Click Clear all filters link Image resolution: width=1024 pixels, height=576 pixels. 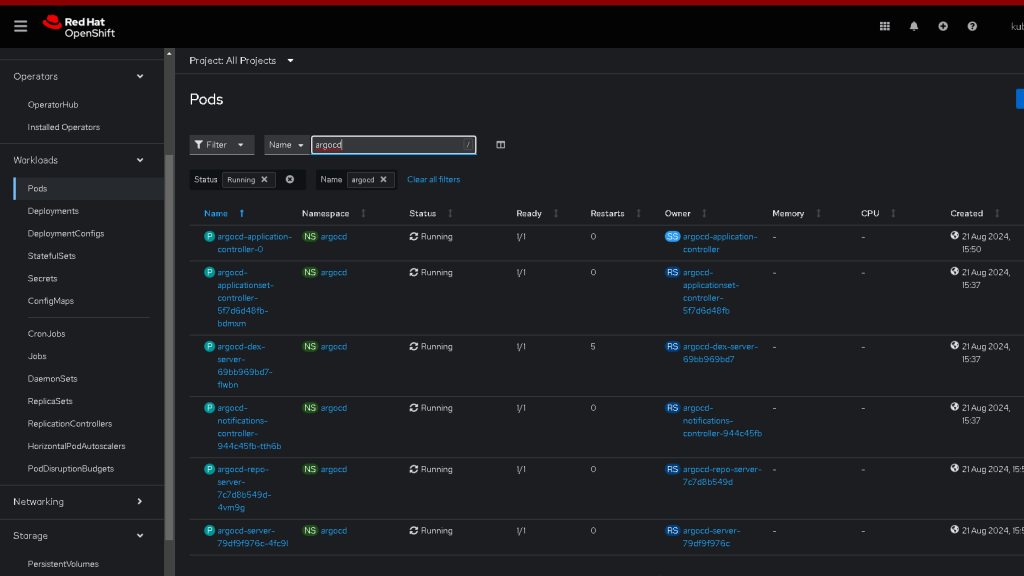pyautogui.click(x=434, y=180)
